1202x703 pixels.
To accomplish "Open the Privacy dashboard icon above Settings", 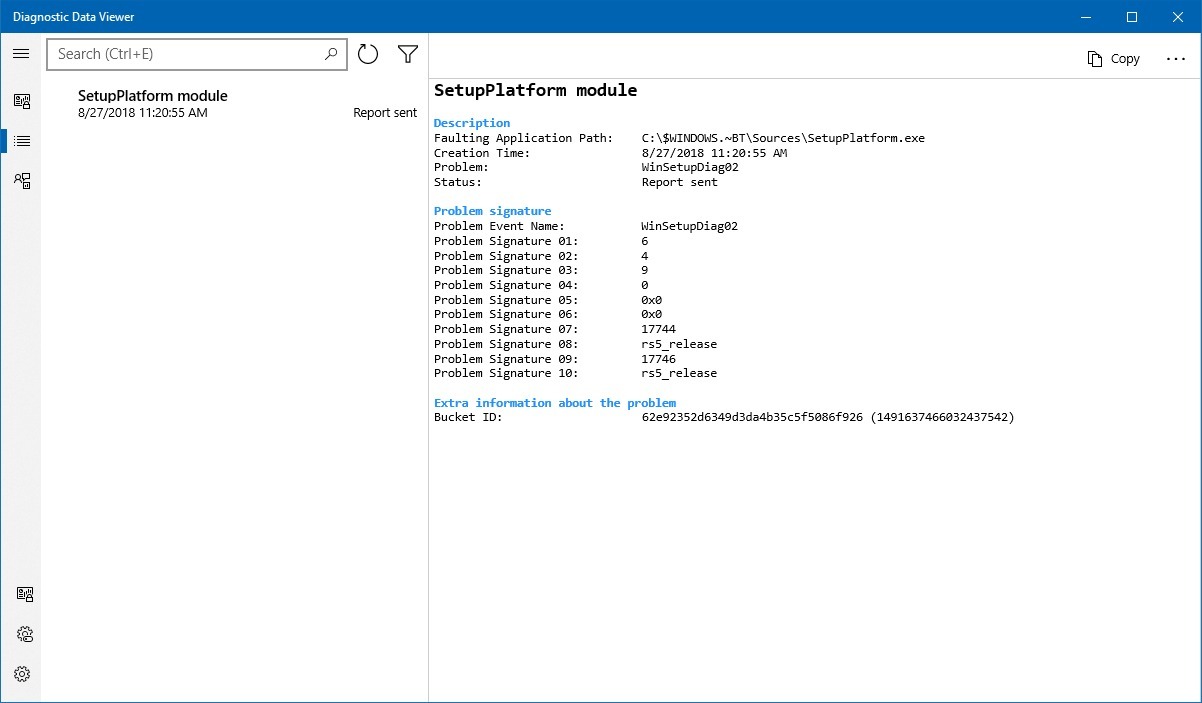I will pyautogui.click(x=24, y=634).
